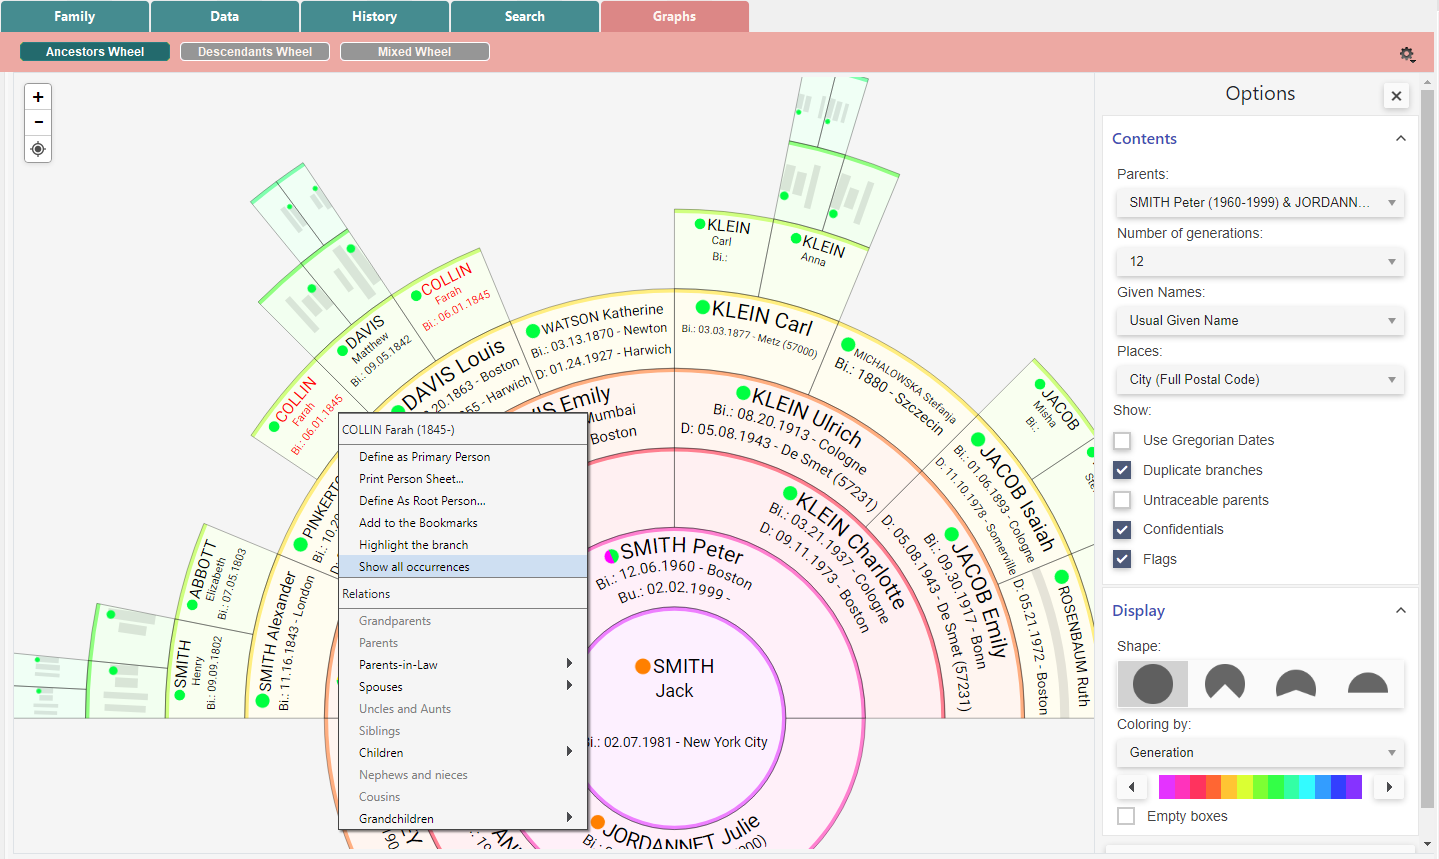Click the right arrow of color palette
Image resolution: width=1439 pixels, height=859 pixels.
(1389, 787)
